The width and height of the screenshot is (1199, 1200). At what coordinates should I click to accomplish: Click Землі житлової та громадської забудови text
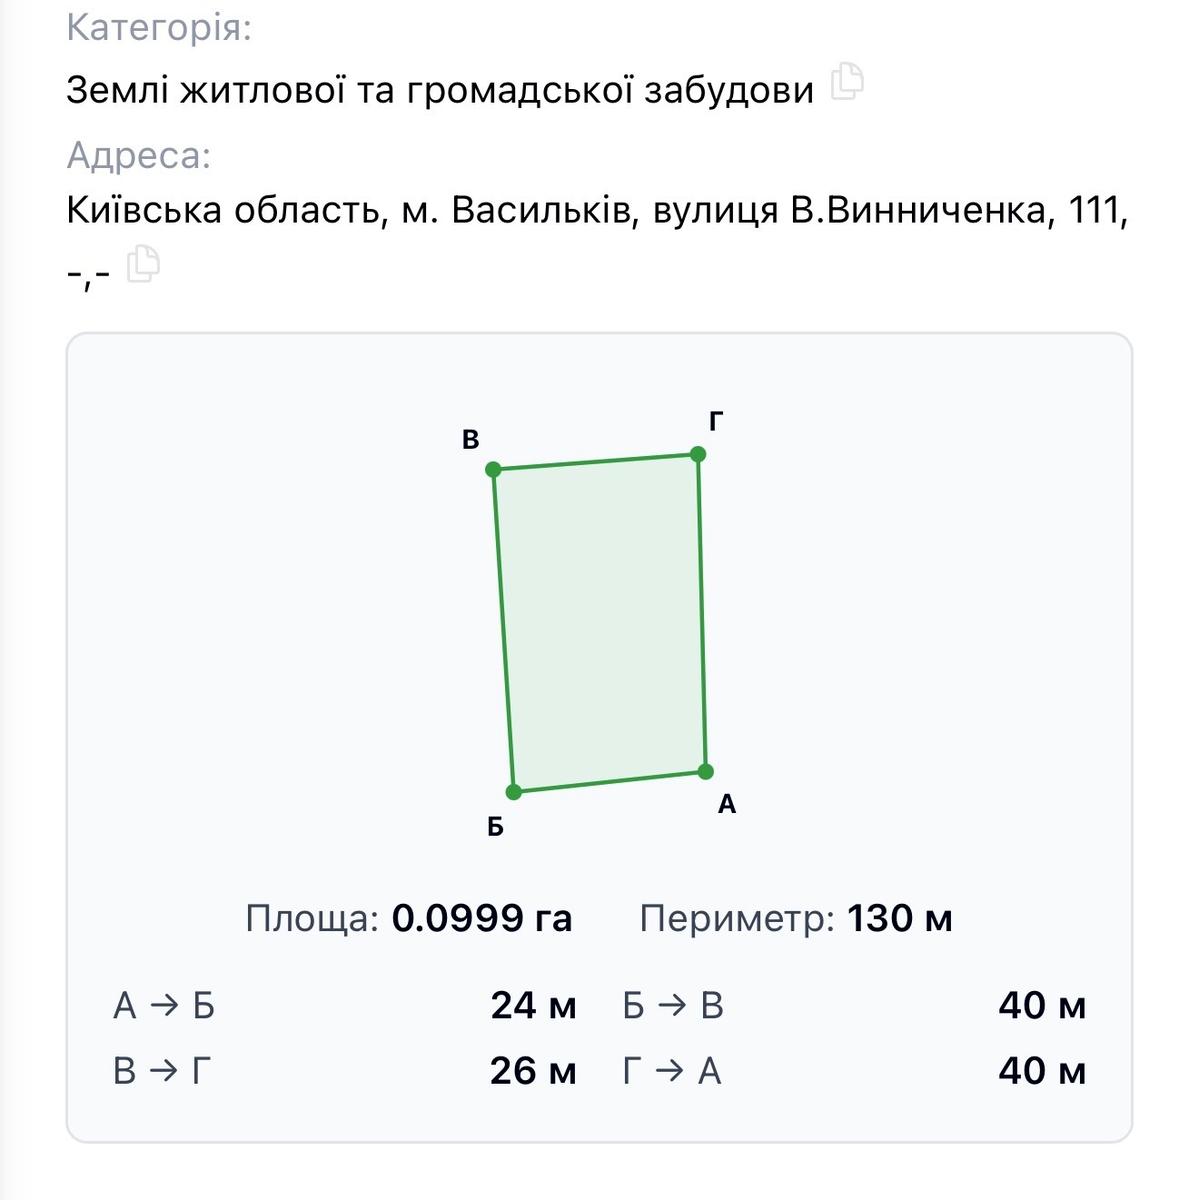click(440, 90)
